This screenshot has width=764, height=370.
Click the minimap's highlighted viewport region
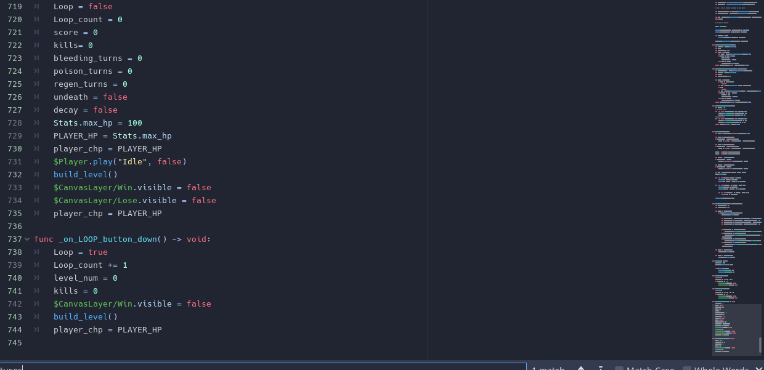coord(737,330)
